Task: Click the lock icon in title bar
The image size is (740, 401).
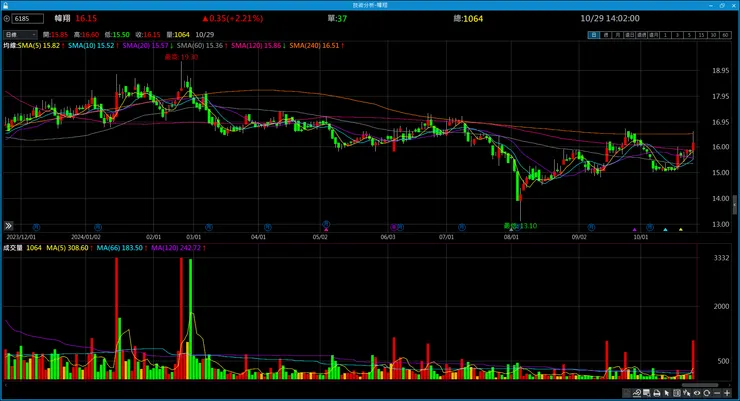Action: [5, 5]
